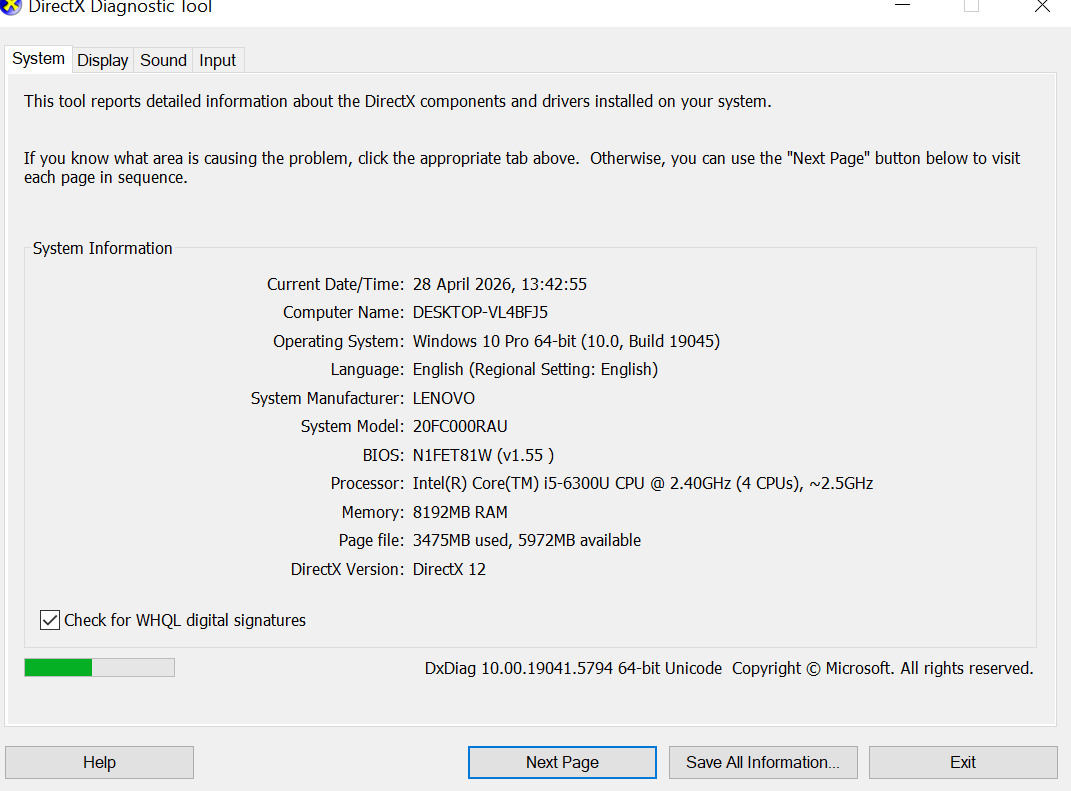Screen dimensions: 1071x791
Task: Click the DirectX 12 version value
Action: (x=449, y=570)
